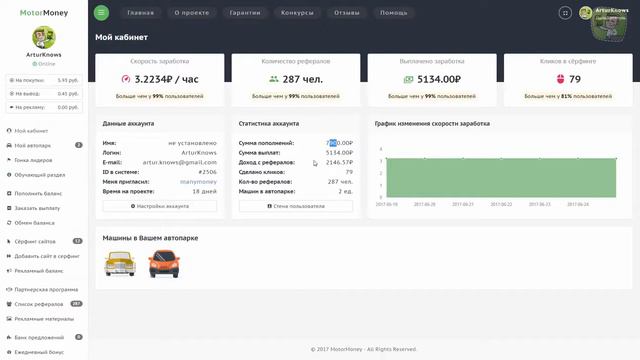Viewport: 640px width, 360px height.
Task: Click the Сумма пополнений amount value
Action: tap(340, 143)
